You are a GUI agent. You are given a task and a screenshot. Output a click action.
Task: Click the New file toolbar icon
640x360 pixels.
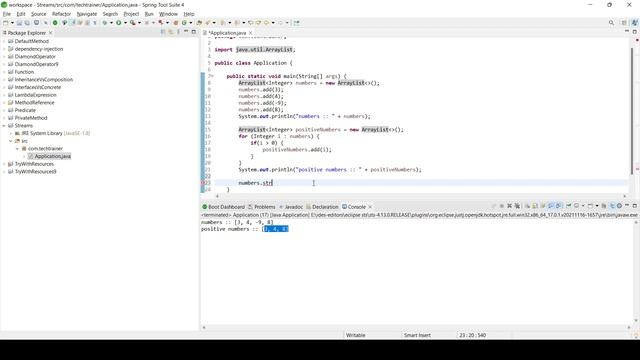pos(5,23)
